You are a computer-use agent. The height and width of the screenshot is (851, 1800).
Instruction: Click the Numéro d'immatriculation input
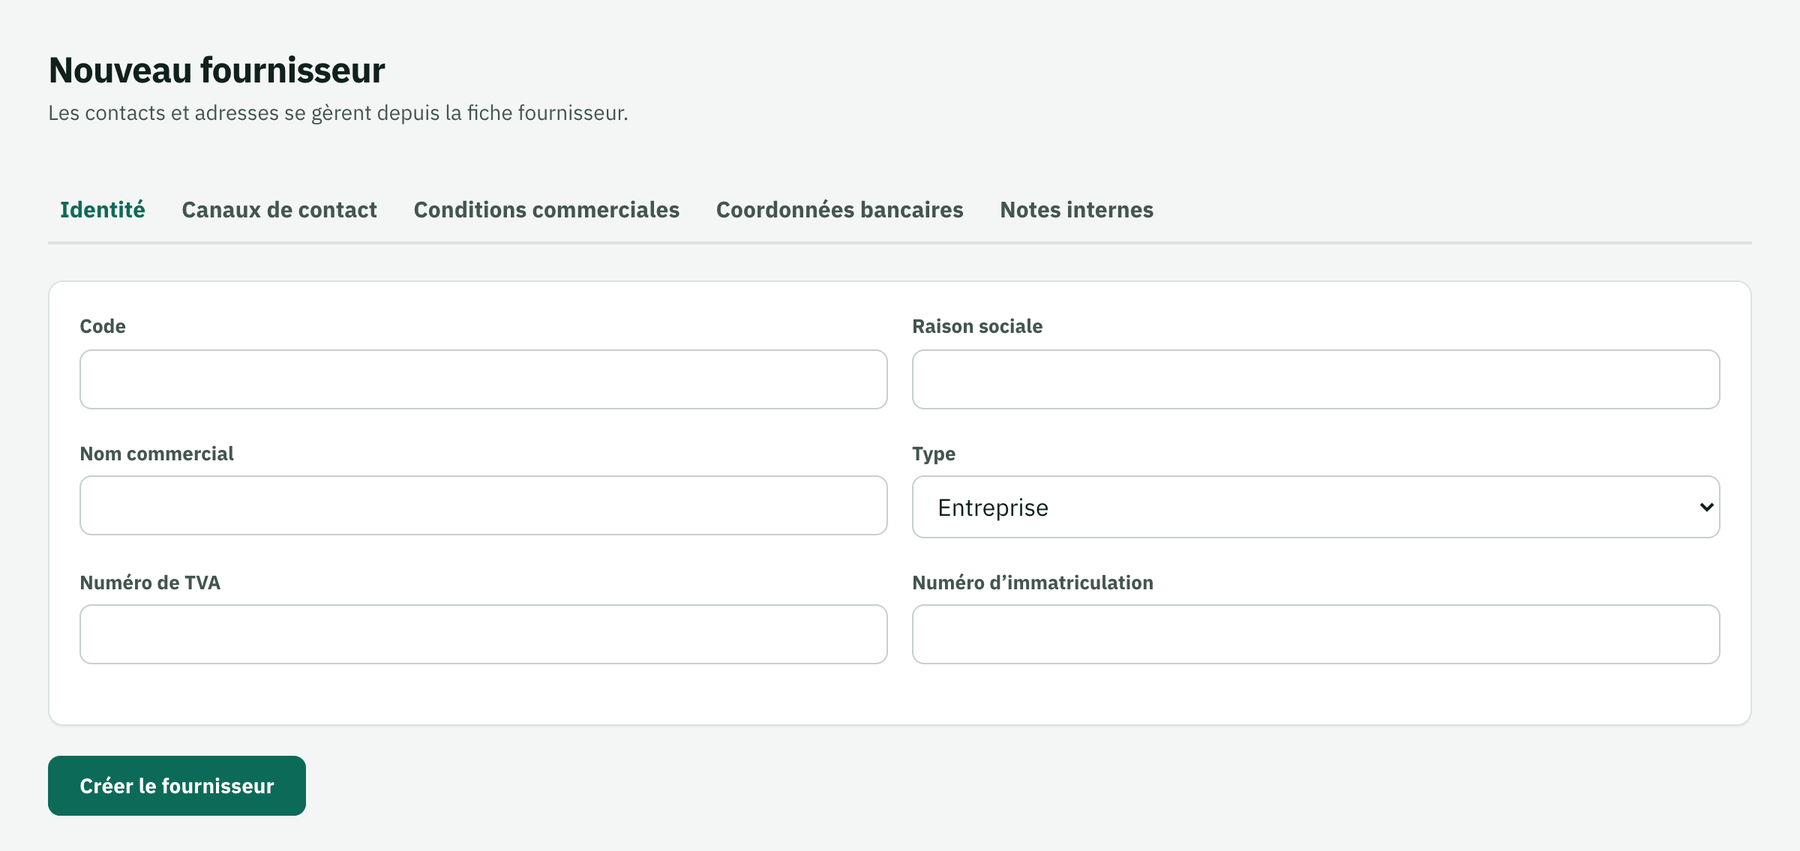tap(1316, 634)
